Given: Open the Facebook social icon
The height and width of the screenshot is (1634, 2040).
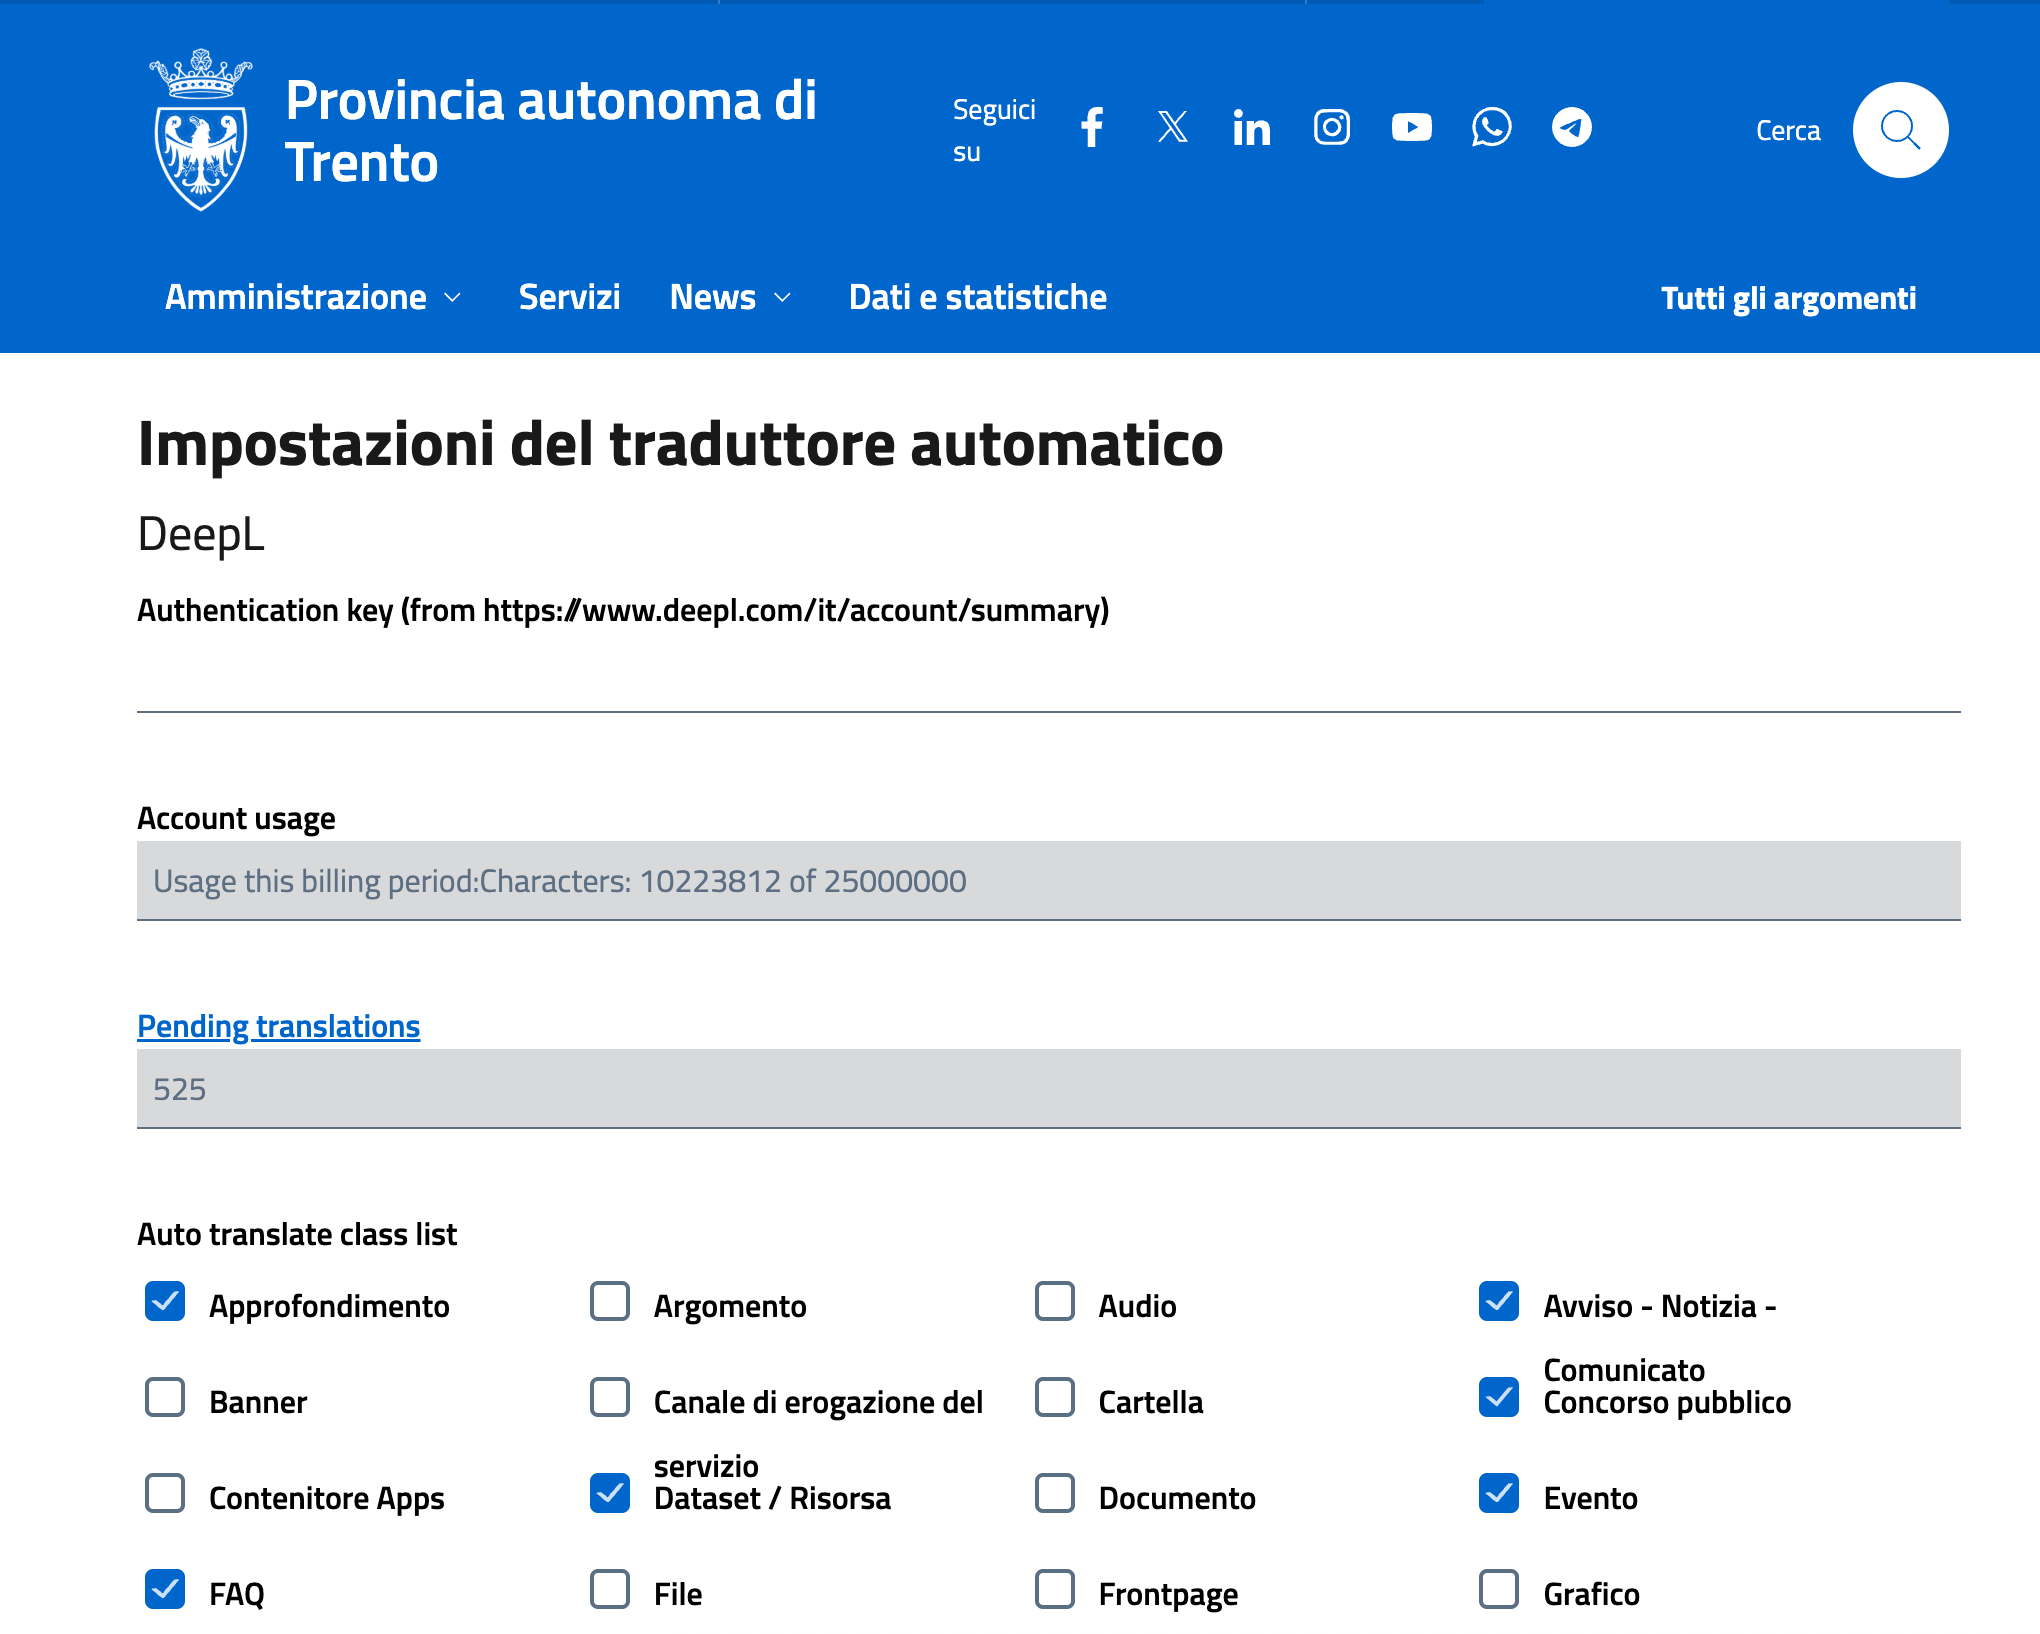Looking at the screenshot, I should tap(1092, 128).
